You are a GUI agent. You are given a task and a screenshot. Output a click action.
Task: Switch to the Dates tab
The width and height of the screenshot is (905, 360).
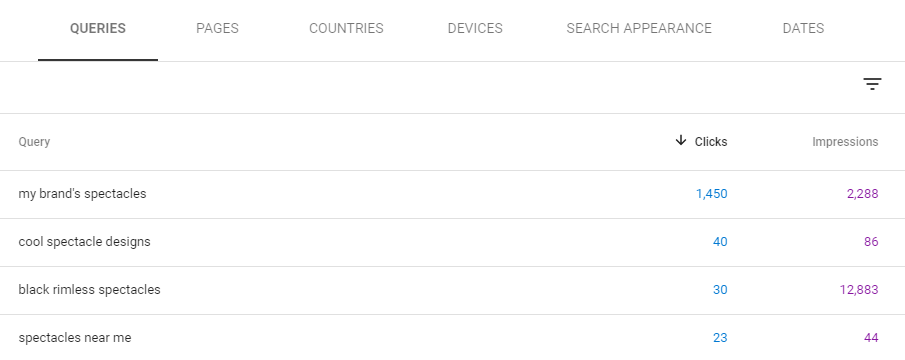(803, 28)
